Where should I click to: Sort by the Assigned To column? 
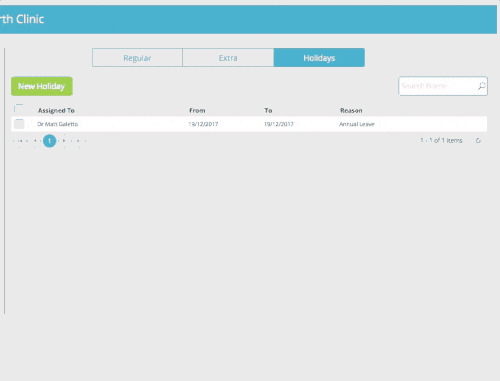pos(56,110)
